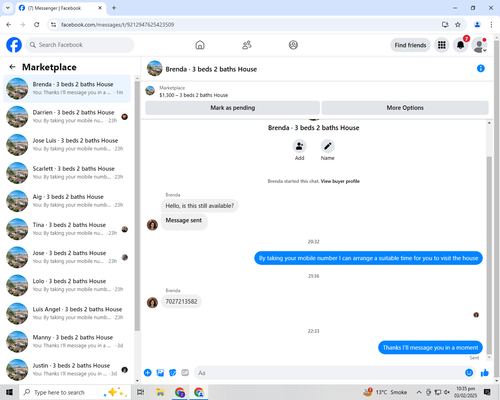
Task: Open the Windows notification center
Action: pyautogui.click(x=487, y=392)
